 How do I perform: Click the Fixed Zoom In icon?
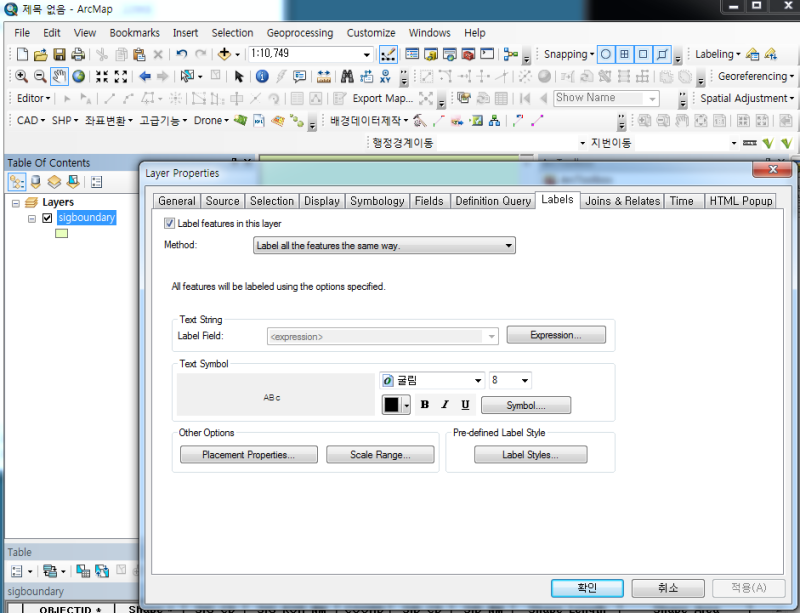pos(102,77)
